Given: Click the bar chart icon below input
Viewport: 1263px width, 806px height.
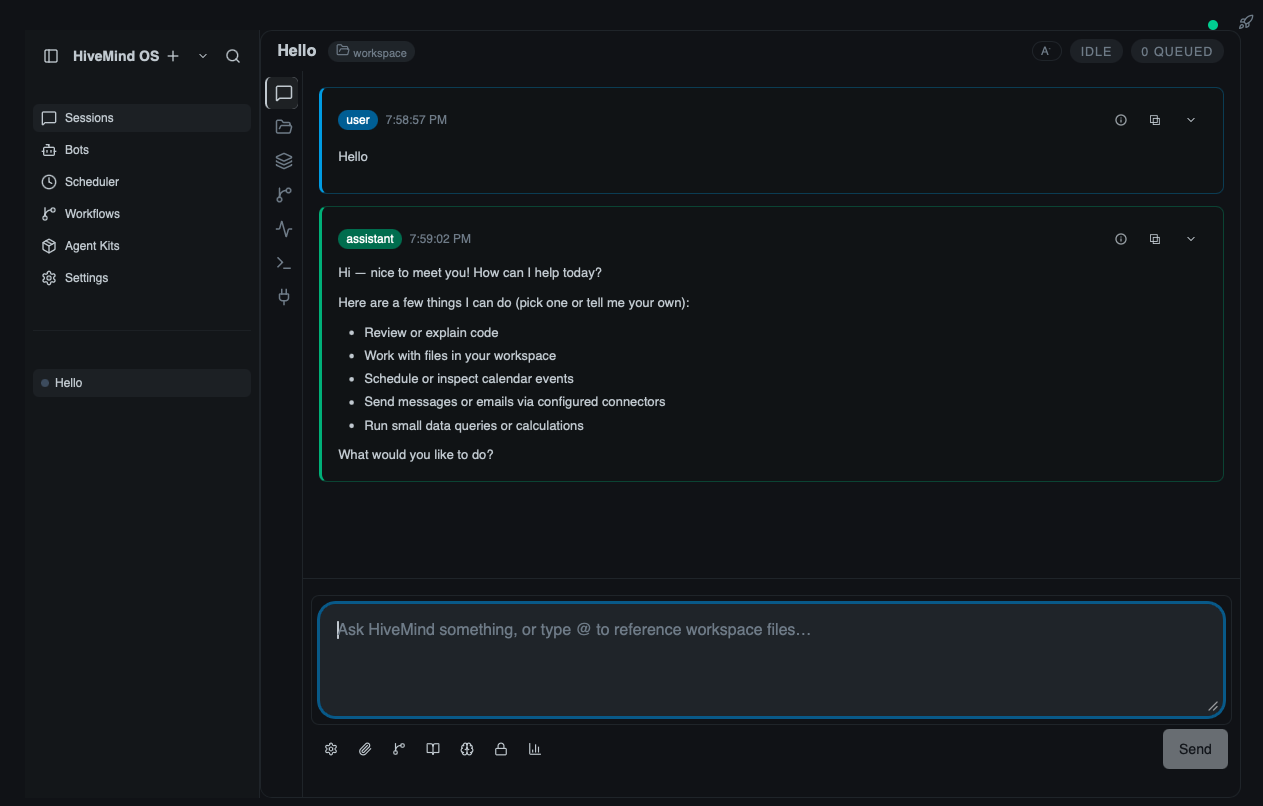Looking at the screenshot, I should (535, 749).
